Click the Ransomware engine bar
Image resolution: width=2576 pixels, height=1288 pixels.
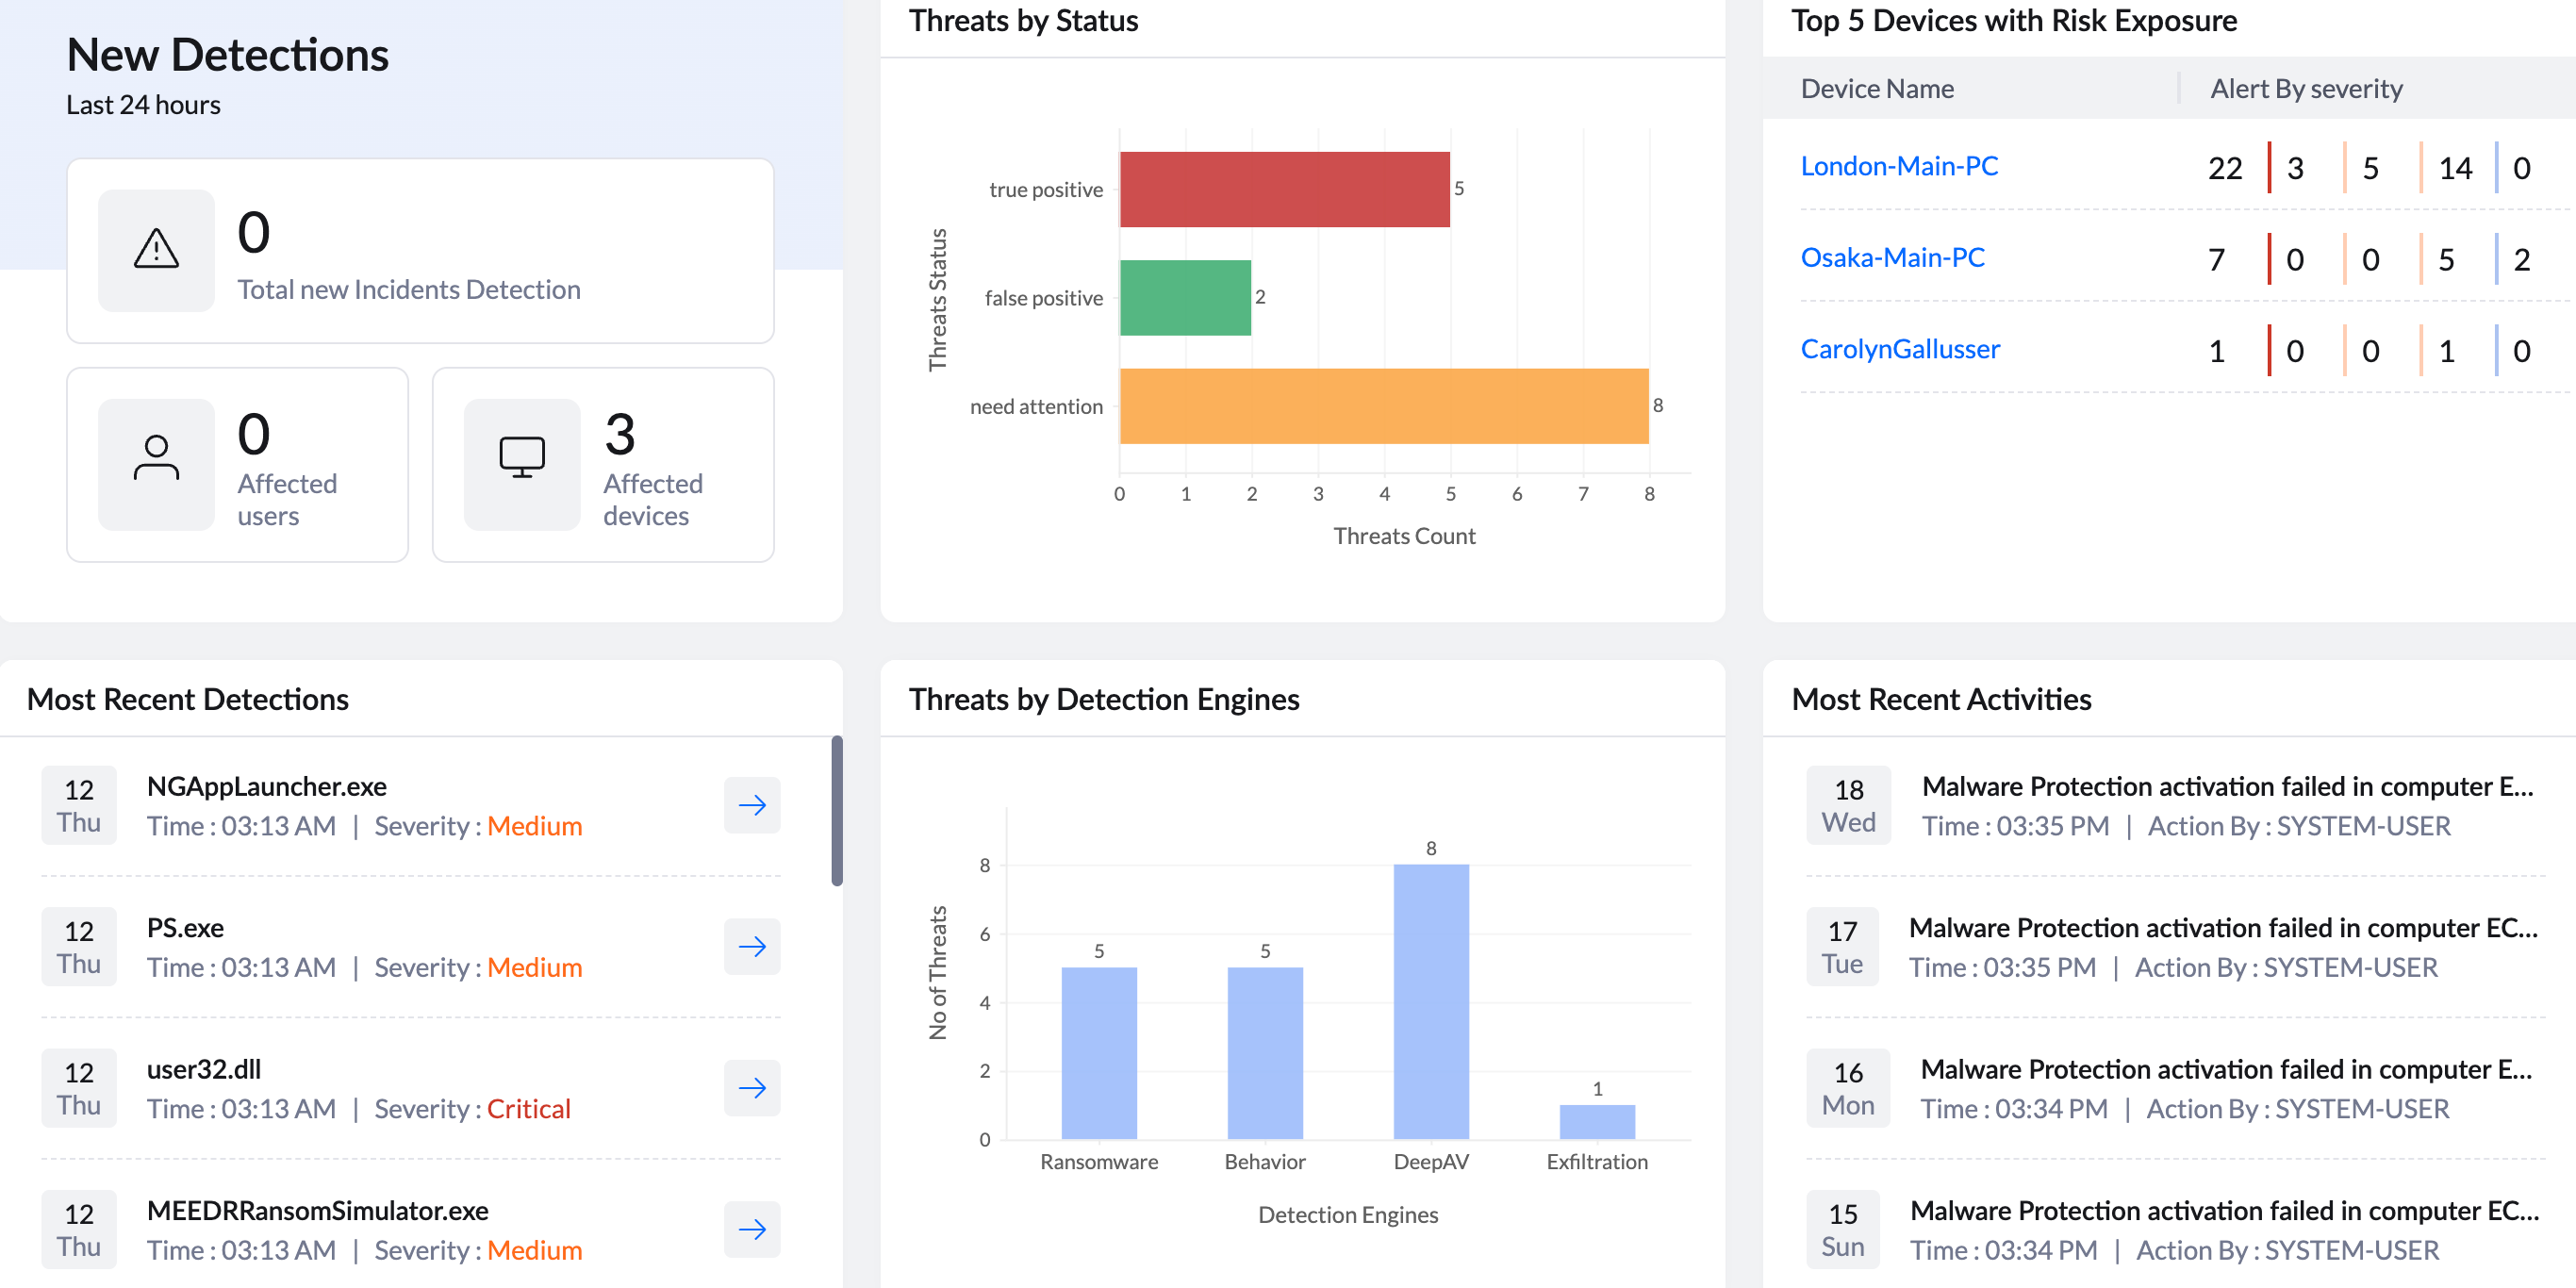tap(1099, 1053)
